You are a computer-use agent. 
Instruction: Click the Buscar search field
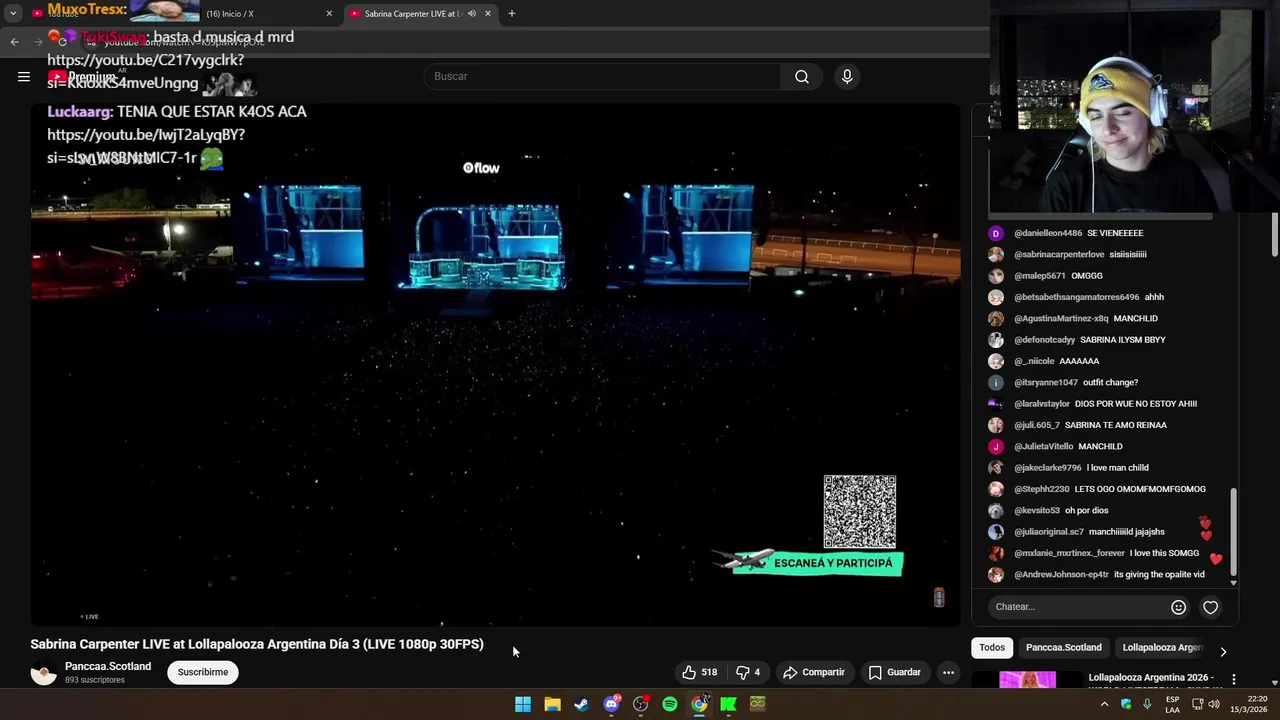coord(602,76)
